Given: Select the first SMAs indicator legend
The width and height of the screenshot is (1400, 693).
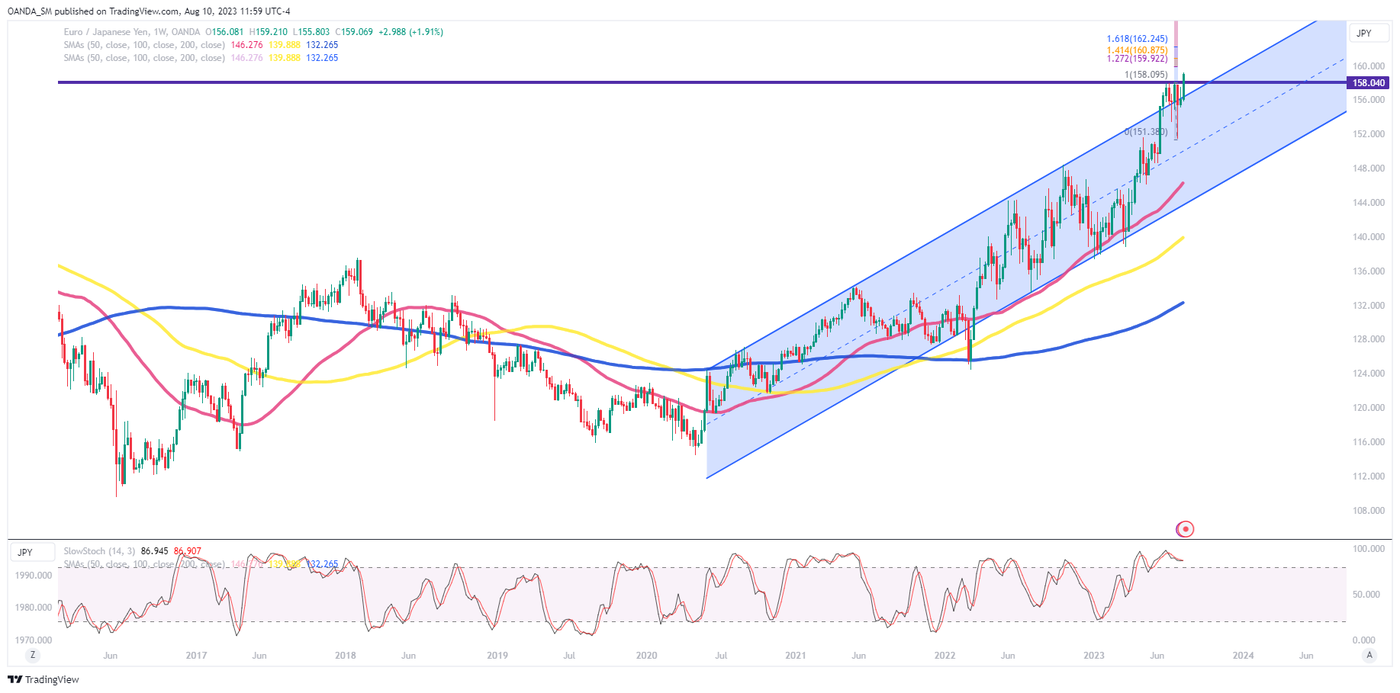Looking at the screenshot, I should (142, 45).
